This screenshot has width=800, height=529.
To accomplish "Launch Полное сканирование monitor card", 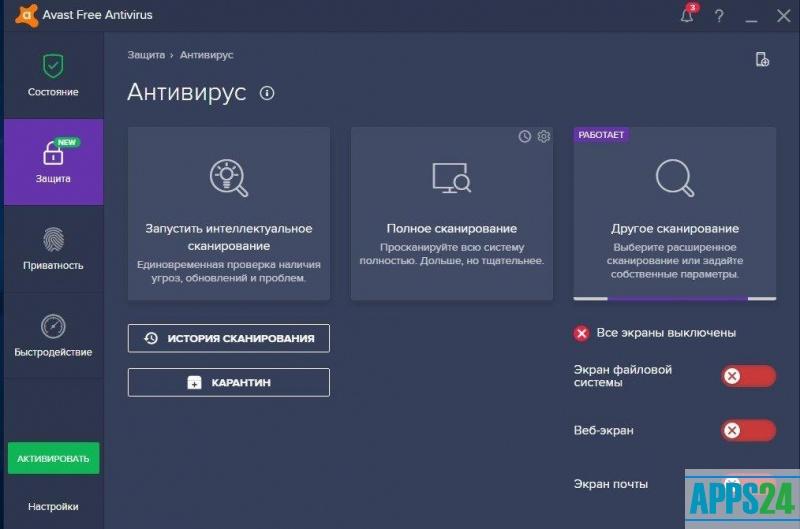I will pos(452,213).
